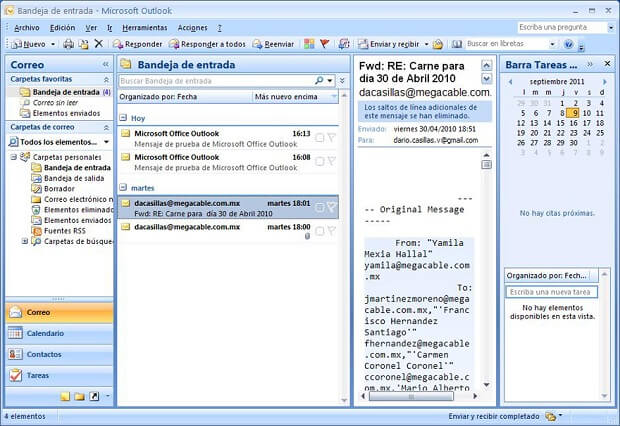Switch to Tareas navigation button
Screen dimensions: 620x426
[59, 375]
